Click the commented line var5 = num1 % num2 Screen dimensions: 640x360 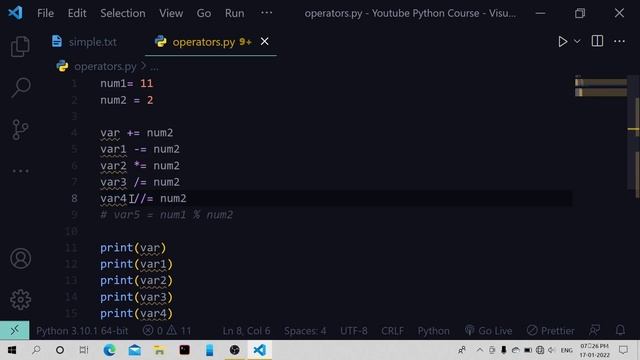point(167,215)
